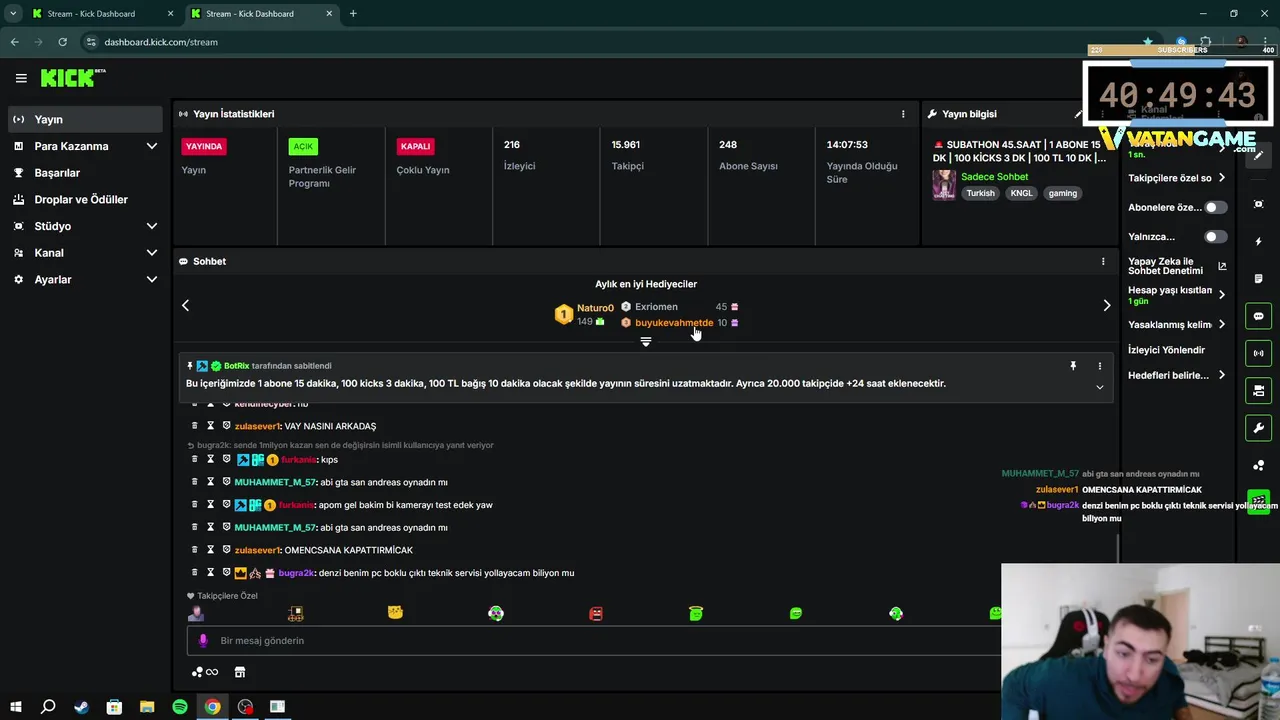Select the cat emote in emote row
The height and width of the screenshot is (720, 1280).
(x=396, y=613)
